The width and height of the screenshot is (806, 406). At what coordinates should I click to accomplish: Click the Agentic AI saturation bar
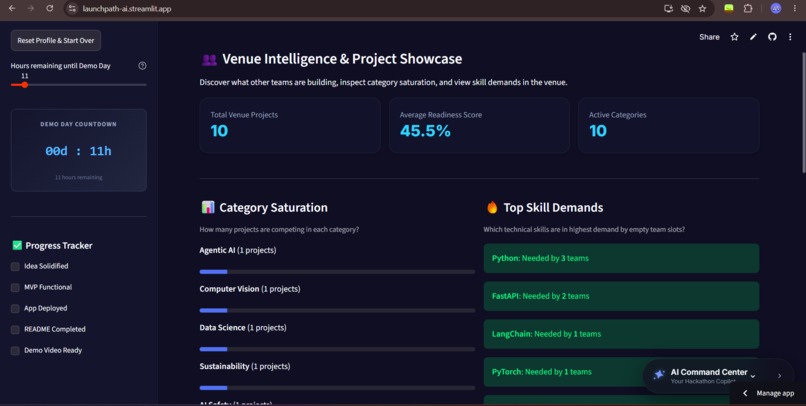(x=337, y=271)
